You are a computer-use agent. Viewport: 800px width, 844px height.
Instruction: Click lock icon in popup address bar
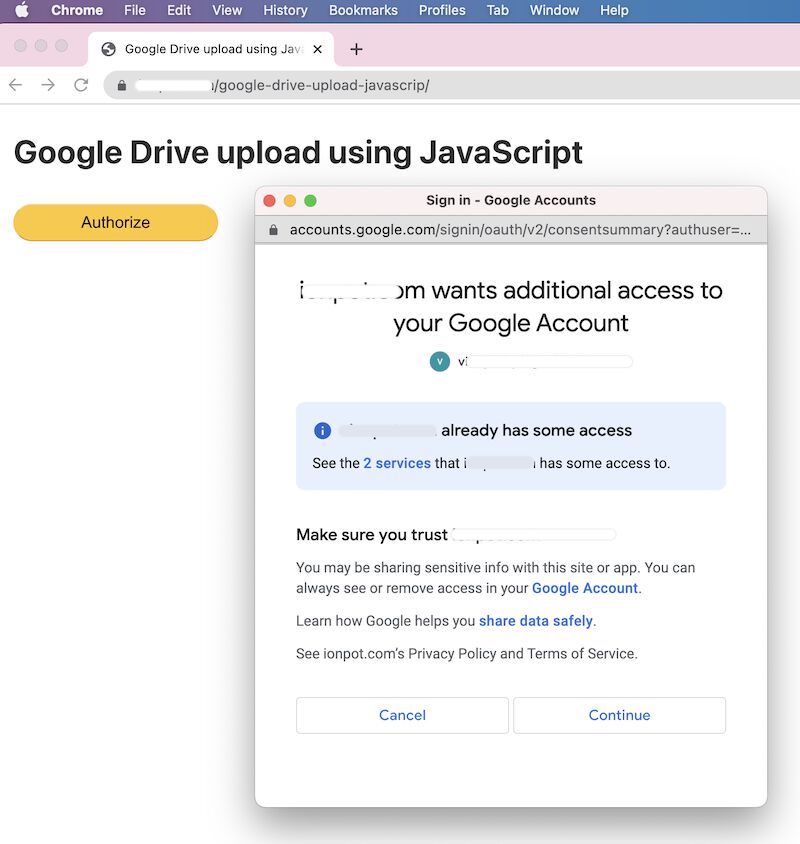273,230
